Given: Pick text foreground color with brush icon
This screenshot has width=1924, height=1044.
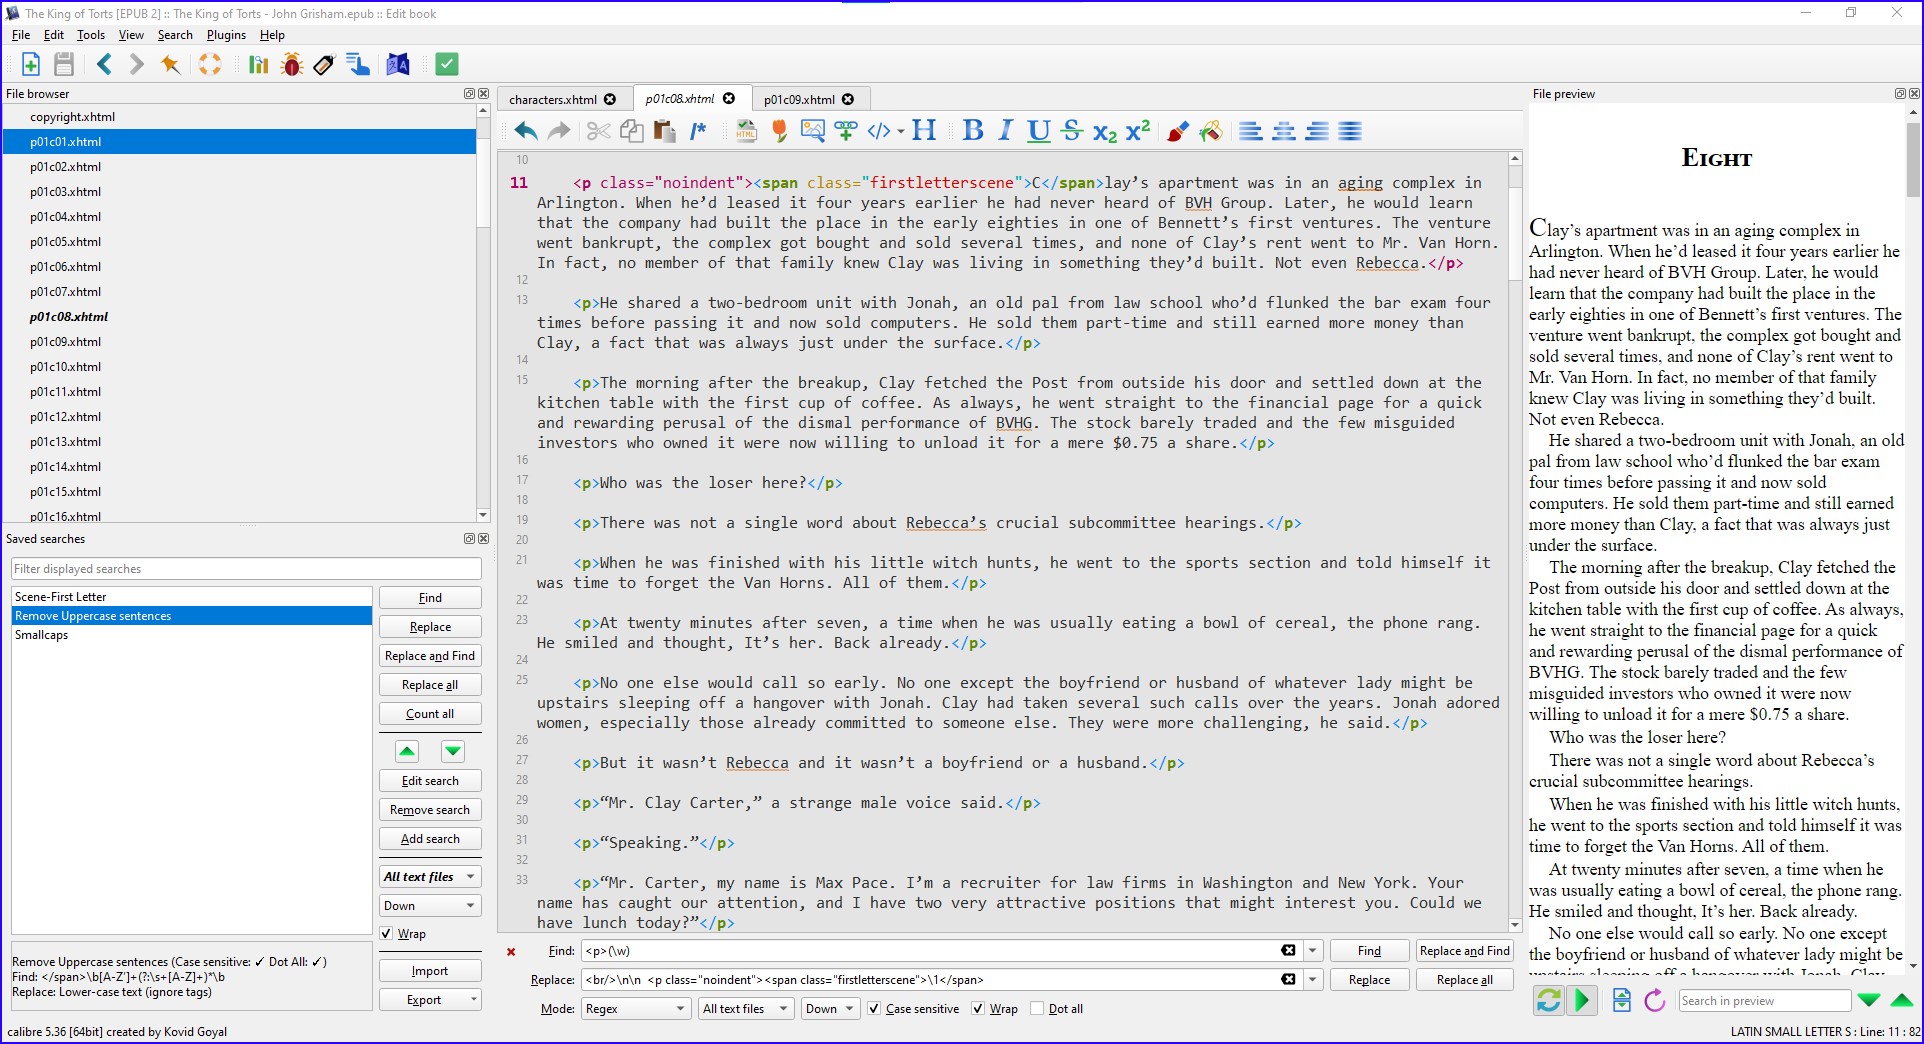Looking at the screenshot, I should (1178, 131).
